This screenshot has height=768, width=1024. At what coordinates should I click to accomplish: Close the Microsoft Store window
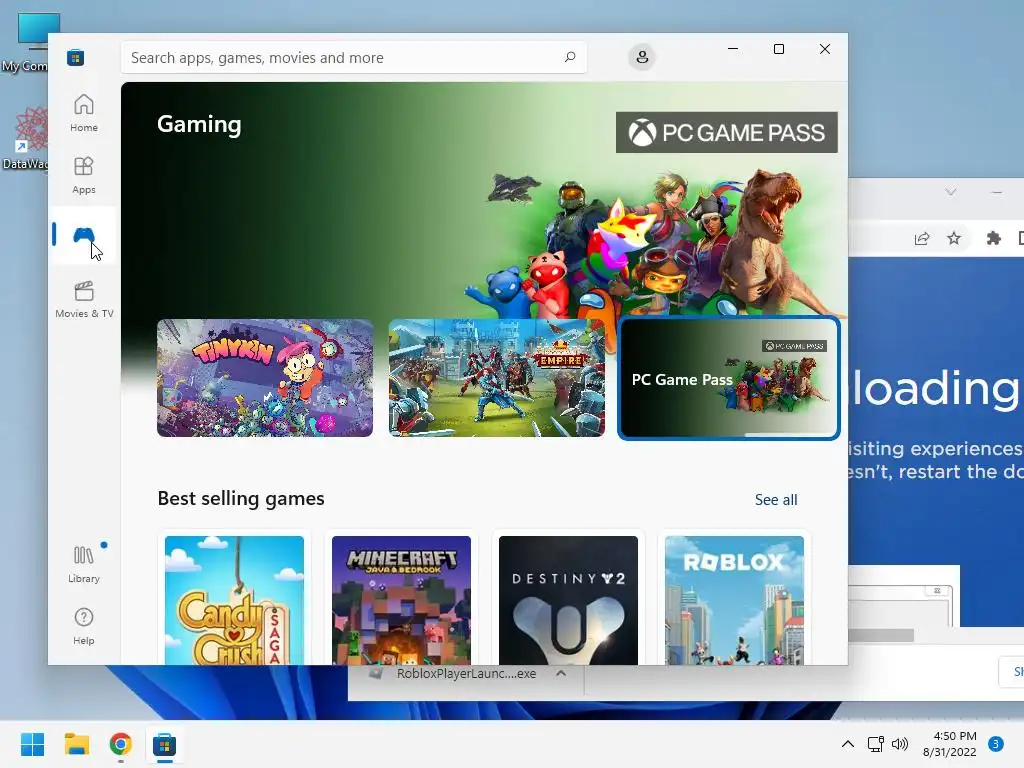(825, 49)
